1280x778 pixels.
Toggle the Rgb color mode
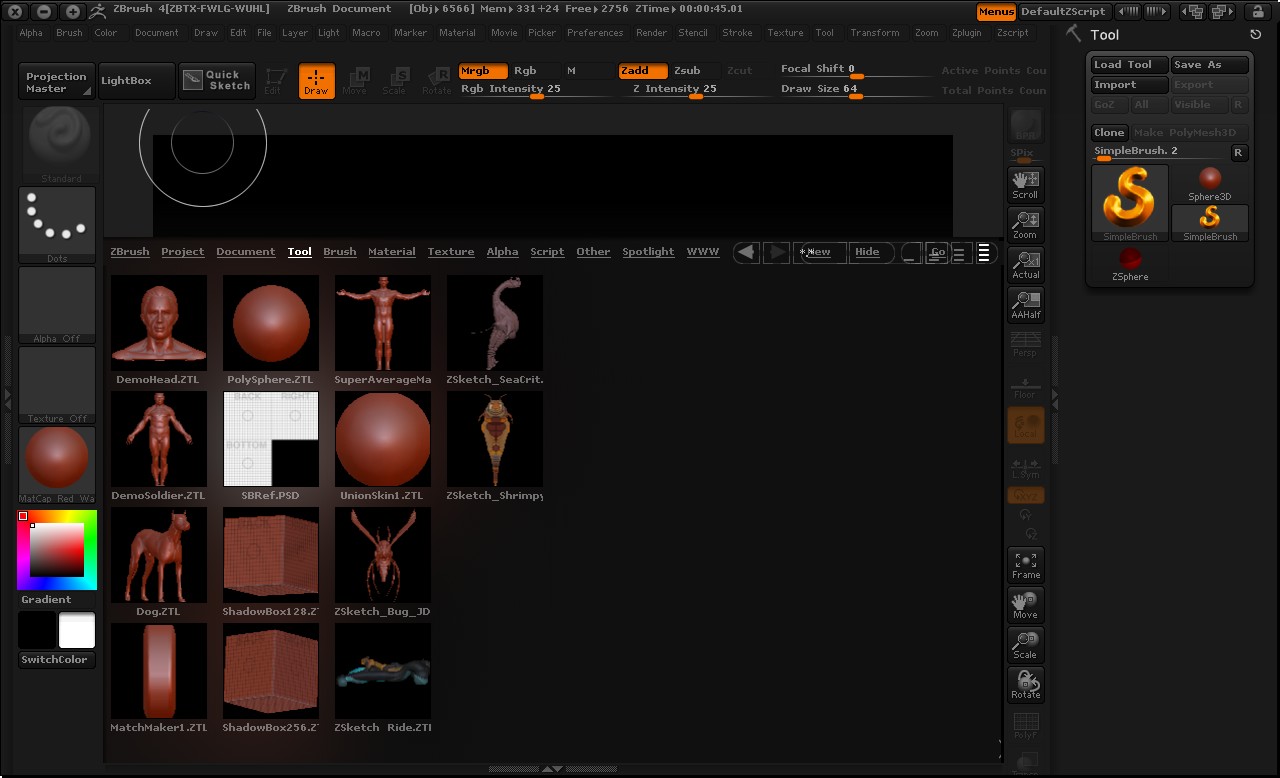(525, 71)
